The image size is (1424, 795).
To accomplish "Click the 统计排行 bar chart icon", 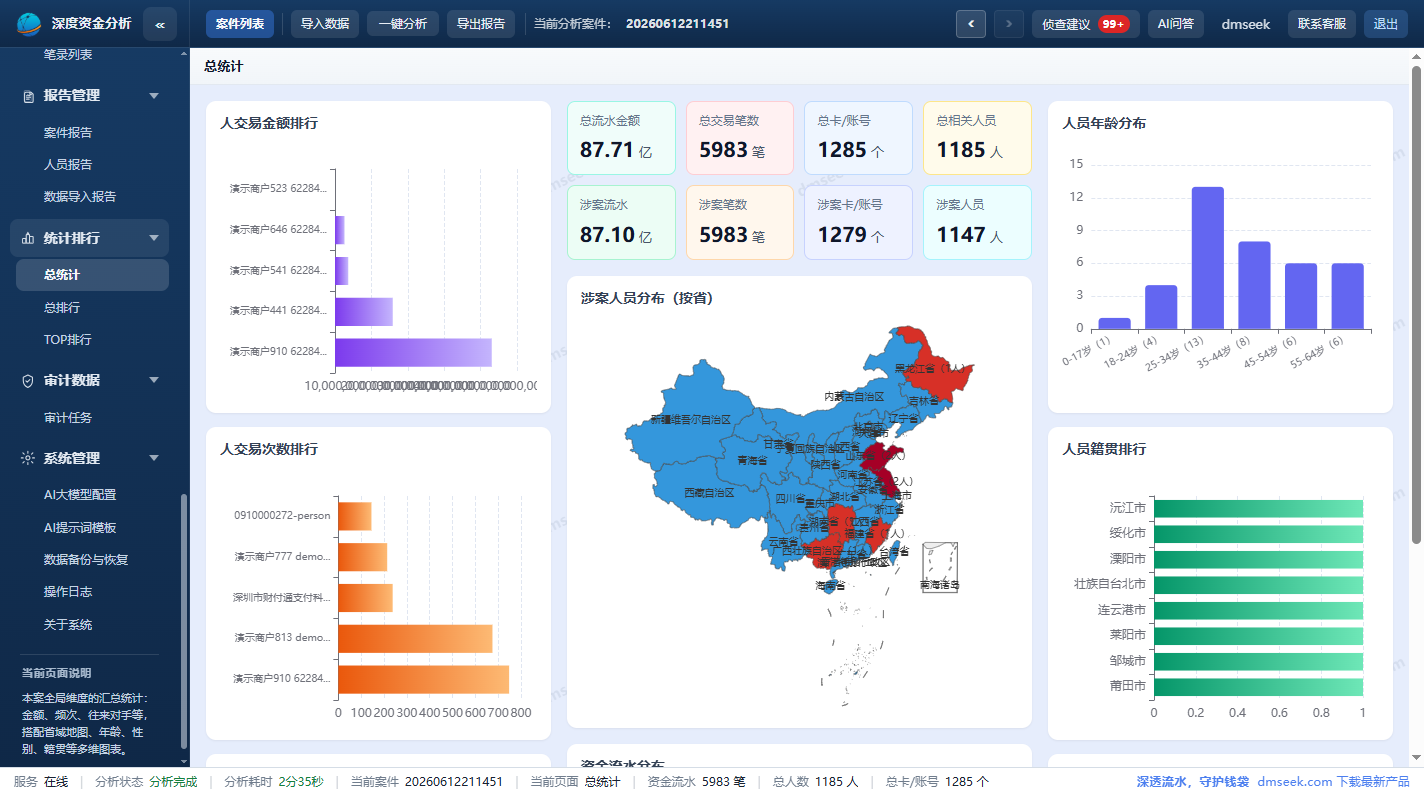I will [x=29, y=238].
